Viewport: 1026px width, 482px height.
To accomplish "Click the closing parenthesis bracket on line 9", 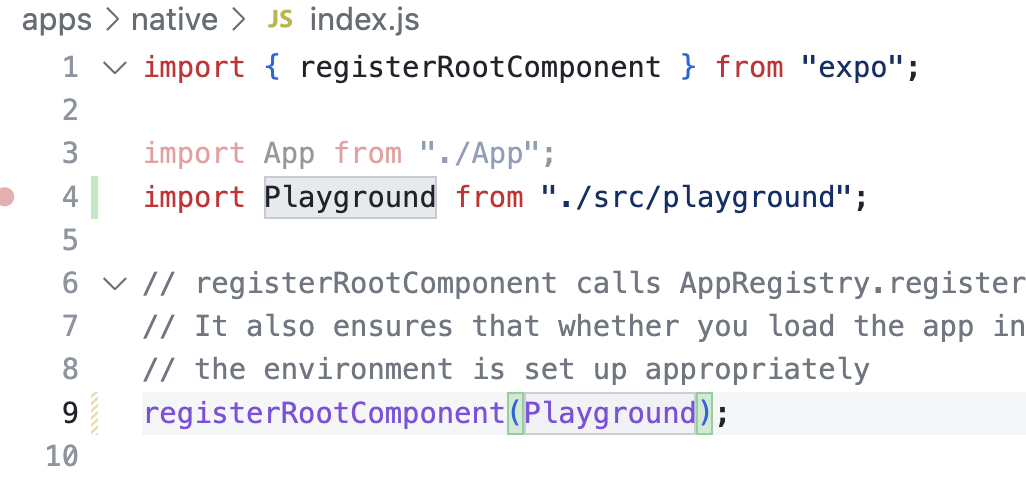I will pos(705,413).
